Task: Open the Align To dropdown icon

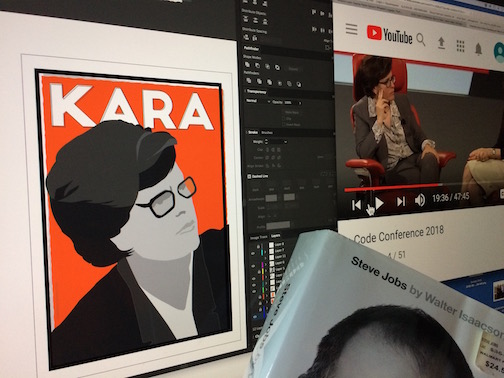Action: pos(327,48)
